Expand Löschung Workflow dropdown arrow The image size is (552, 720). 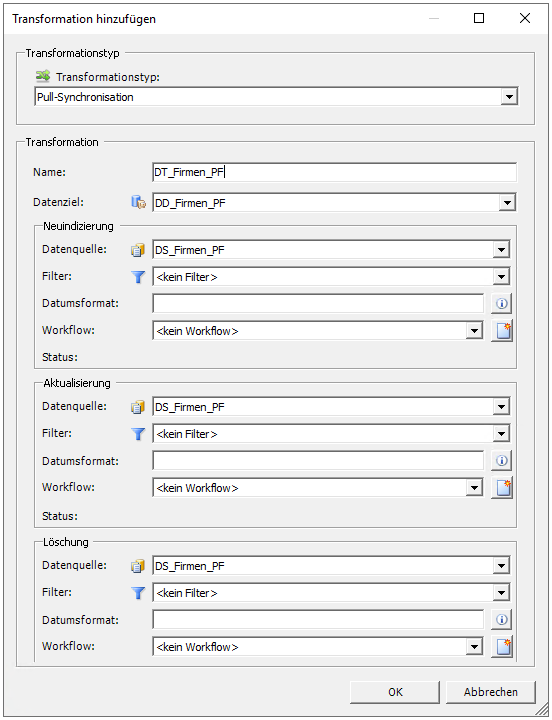[x=474, y=647]
